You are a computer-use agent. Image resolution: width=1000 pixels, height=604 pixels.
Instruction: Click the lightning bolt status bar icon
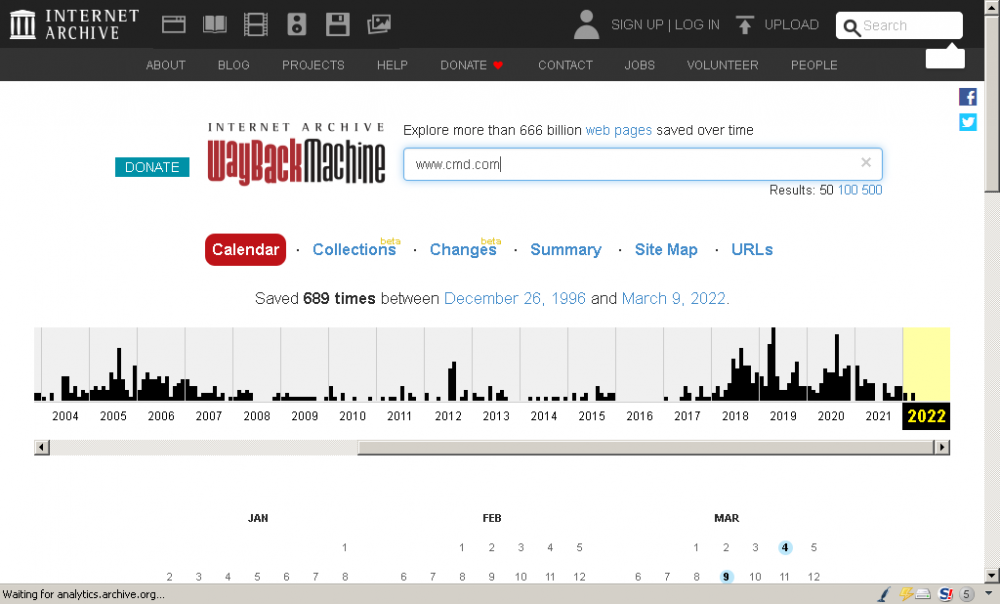click(x=905, y=594)
